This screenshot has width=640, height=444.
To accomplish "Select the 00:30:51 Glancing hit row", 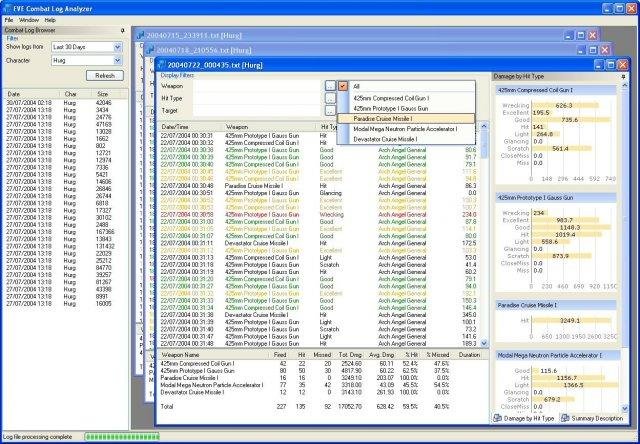I will pos(318,193).
